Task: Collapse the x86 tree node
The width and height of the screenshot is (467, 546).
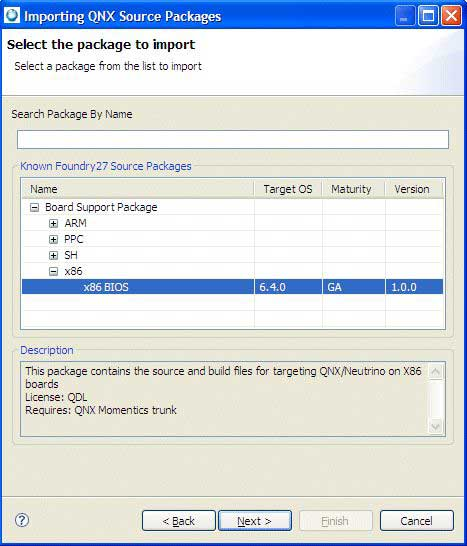Action: pyautogui.click(x=53, y=272)
